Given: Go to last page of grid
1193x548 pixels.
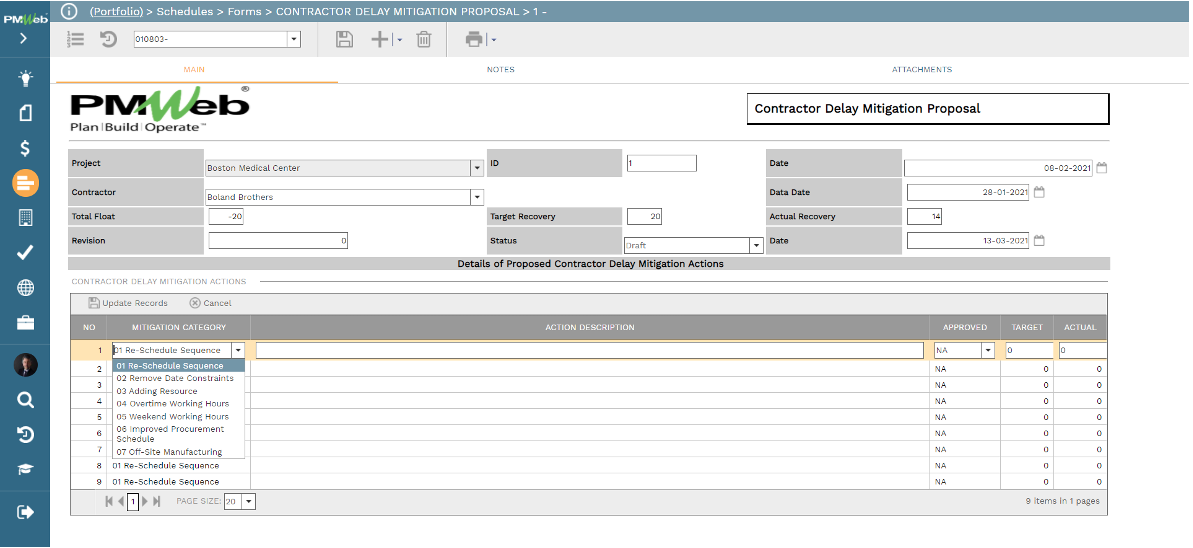Looking at the screenshot, I should point(157,502).
